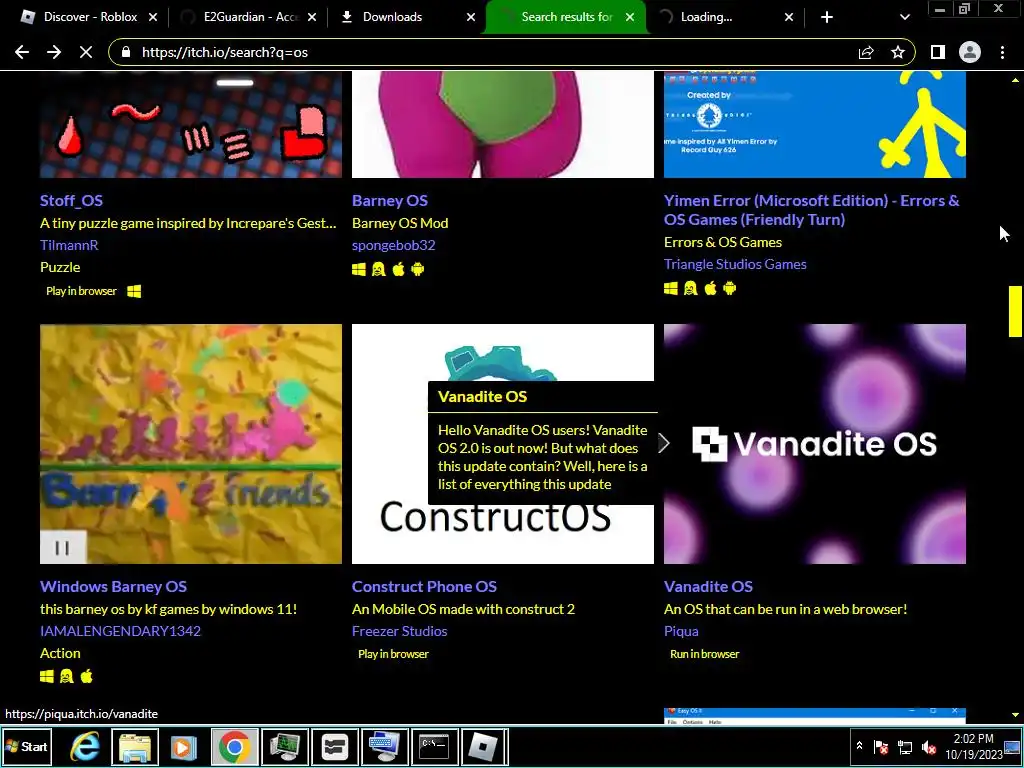Click Vanadite OS 'Run in browser' label
Image resolution: width=1024 pixels, height=768 pixels.
(x=705, y=654)
